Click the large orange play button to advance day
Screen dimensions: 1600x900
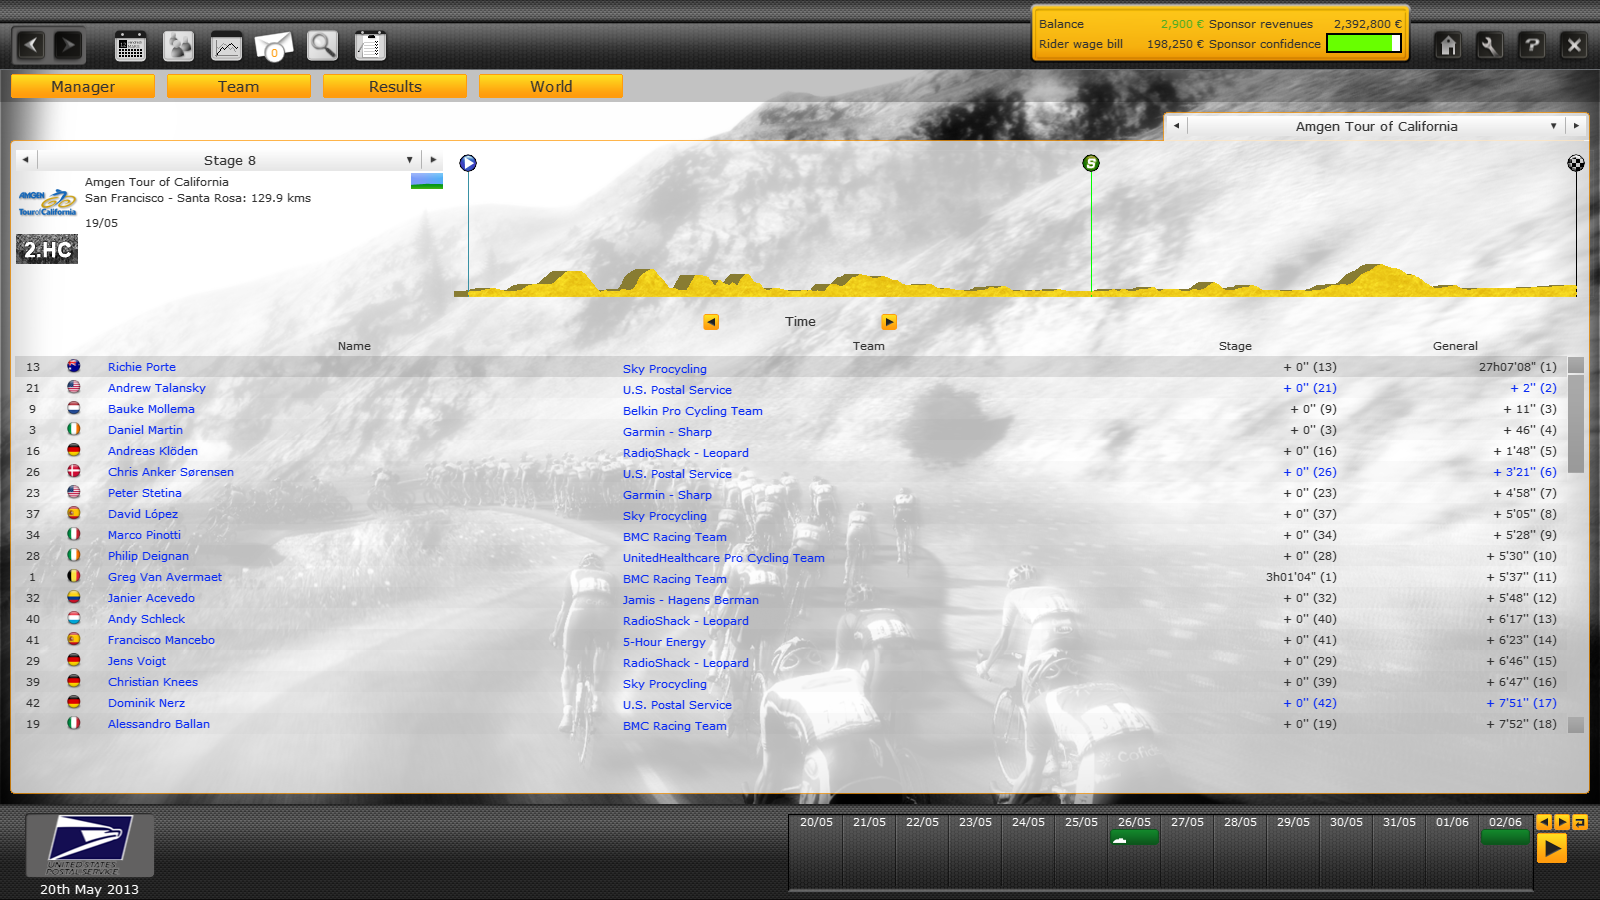click(1551, 848)
